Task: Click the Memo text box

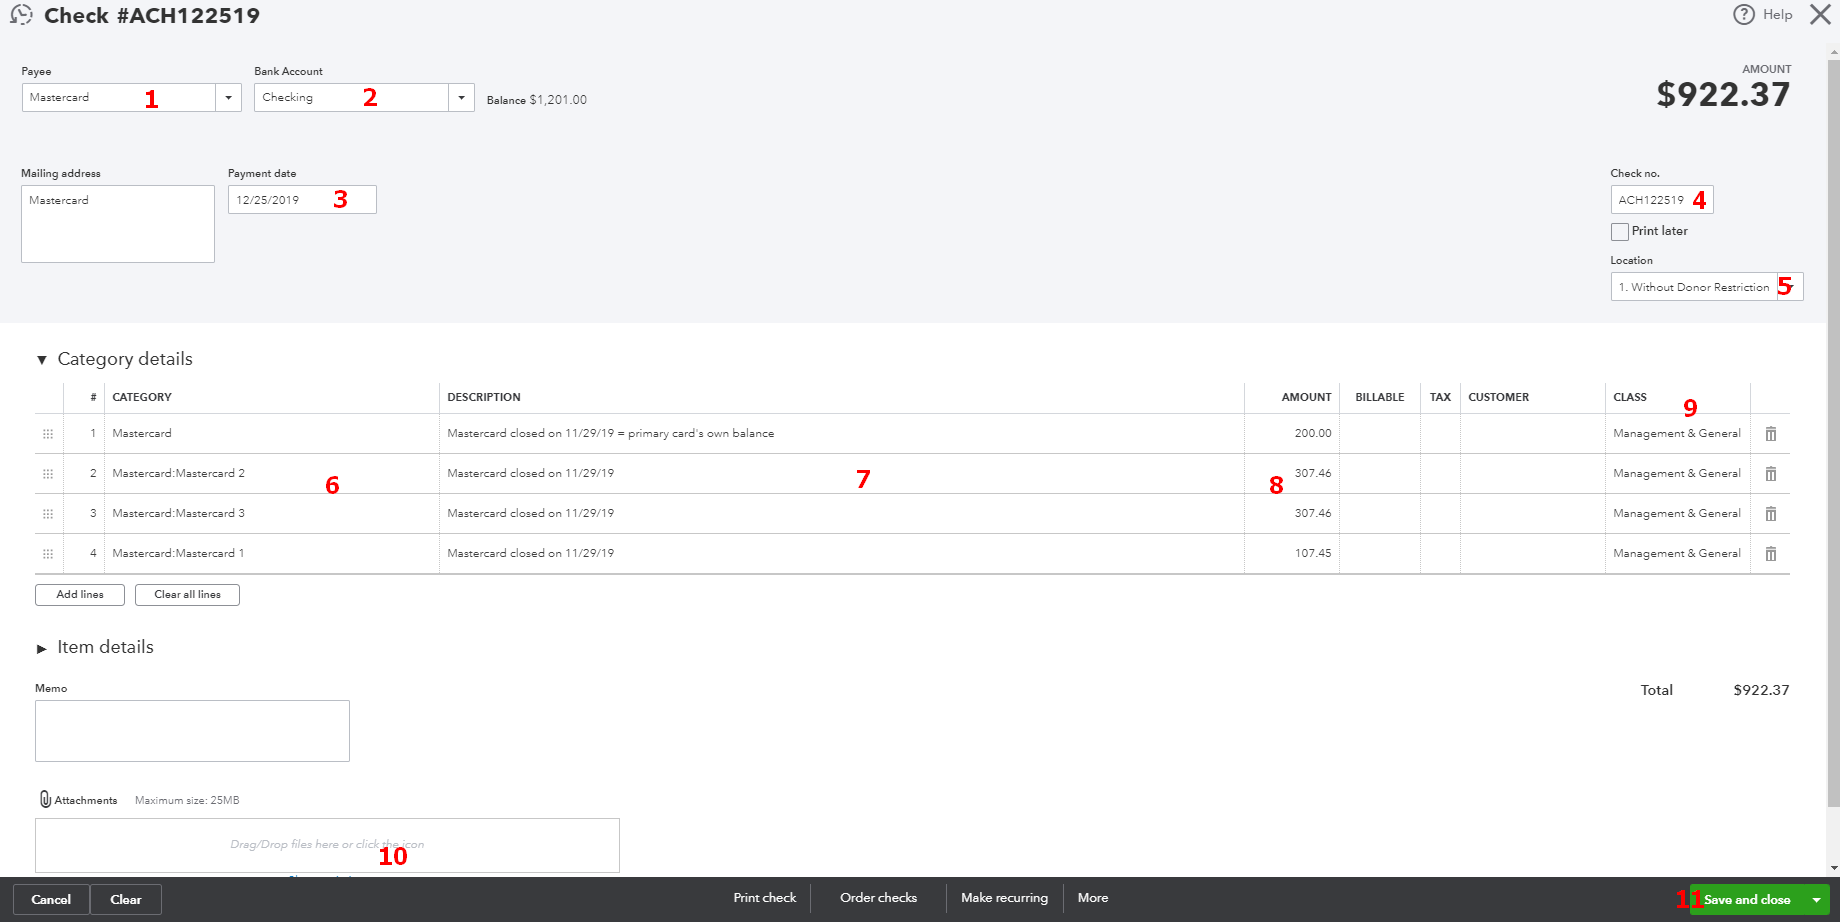Action: pyautogui.click(x=192, y=731)
